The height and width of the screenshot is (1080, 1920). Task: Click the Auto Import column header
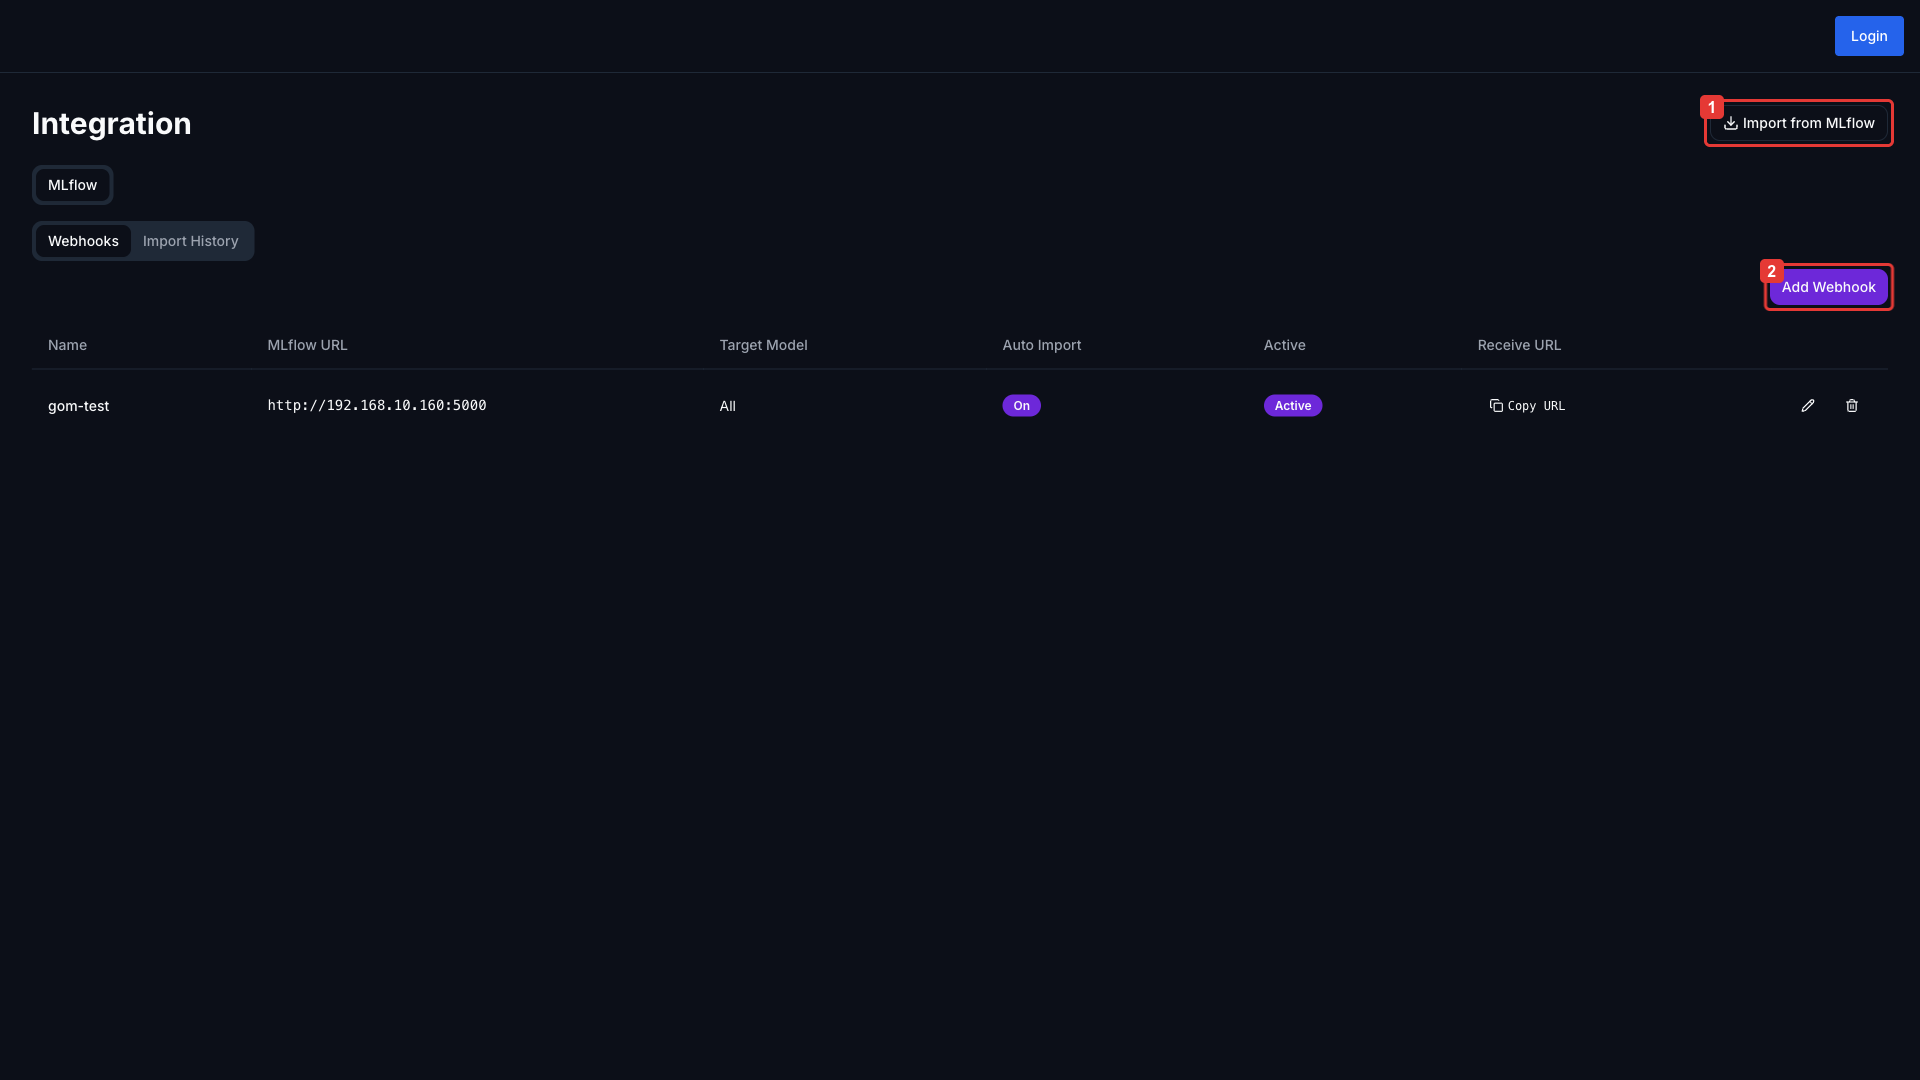(x=1041, y=344)
